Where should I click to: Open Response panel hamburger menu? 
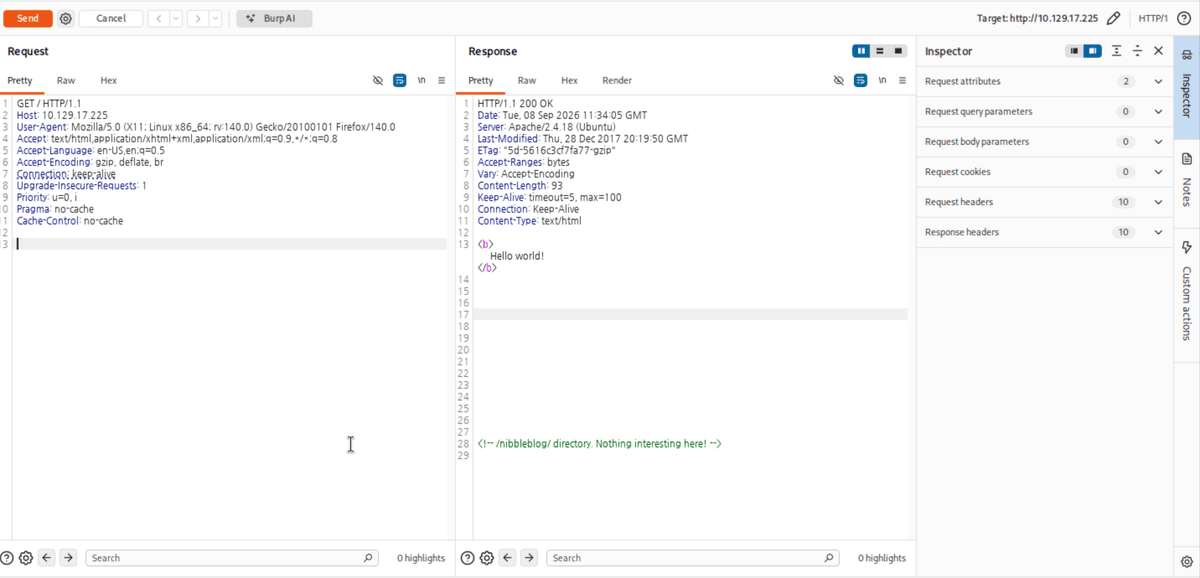tap(902, 80)
